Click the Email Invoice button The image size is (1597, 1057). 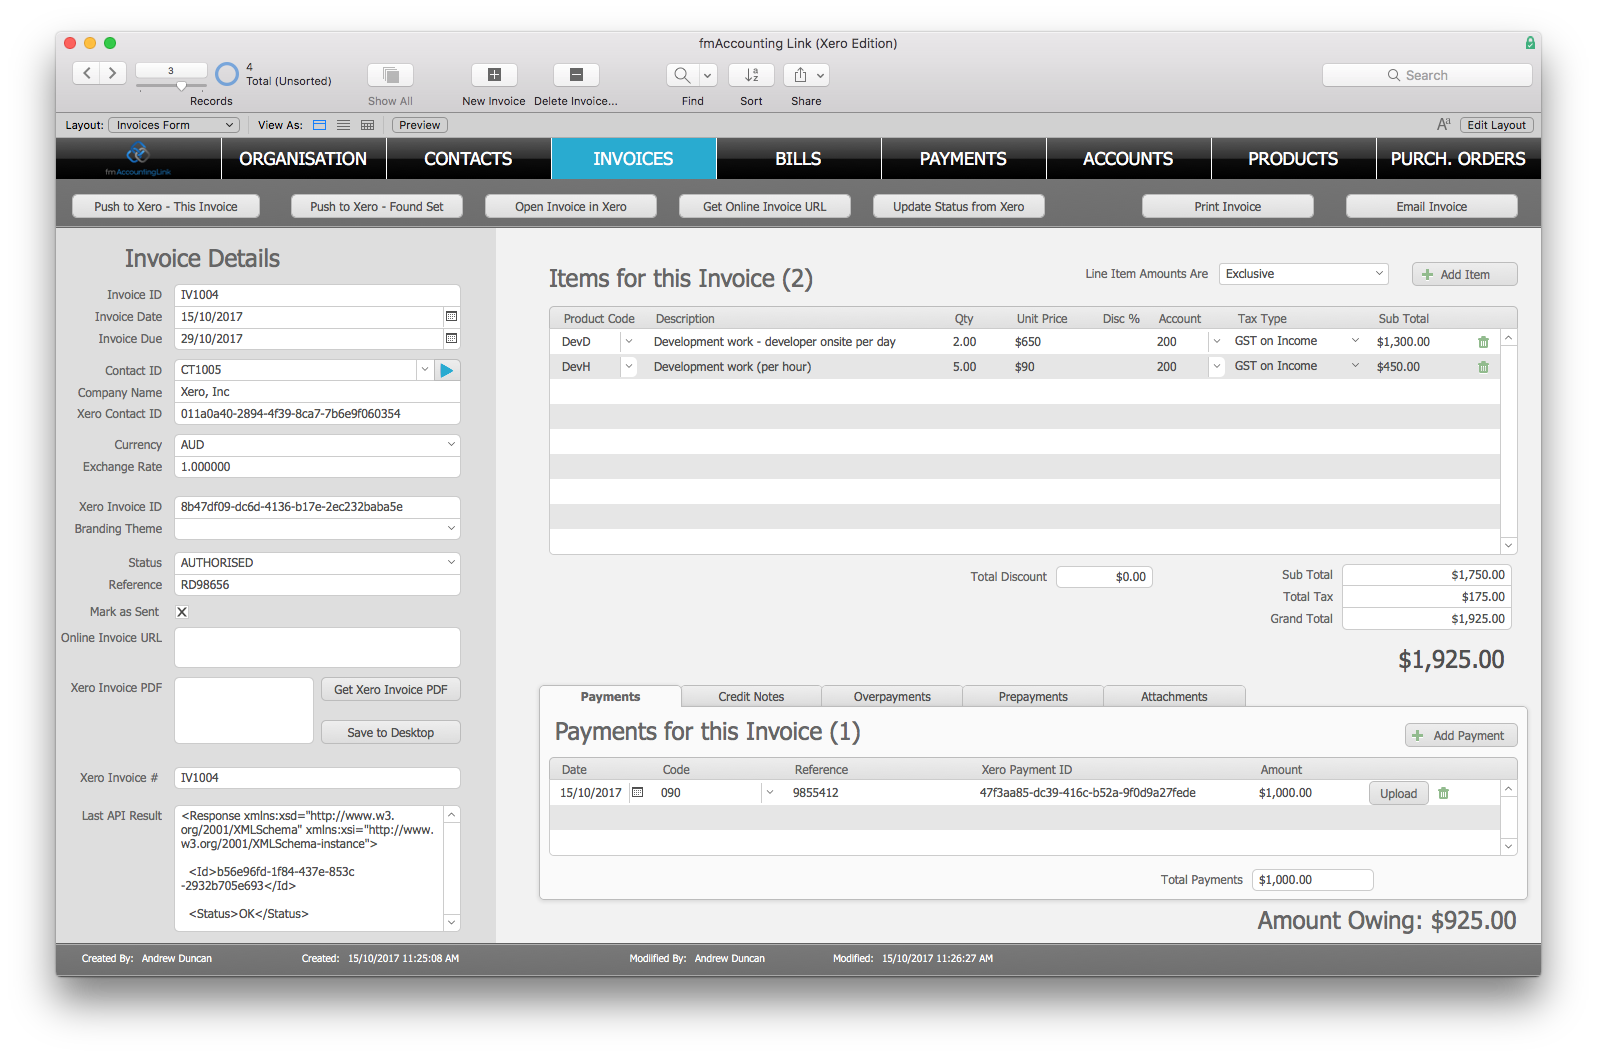[x=1432, y=206]
